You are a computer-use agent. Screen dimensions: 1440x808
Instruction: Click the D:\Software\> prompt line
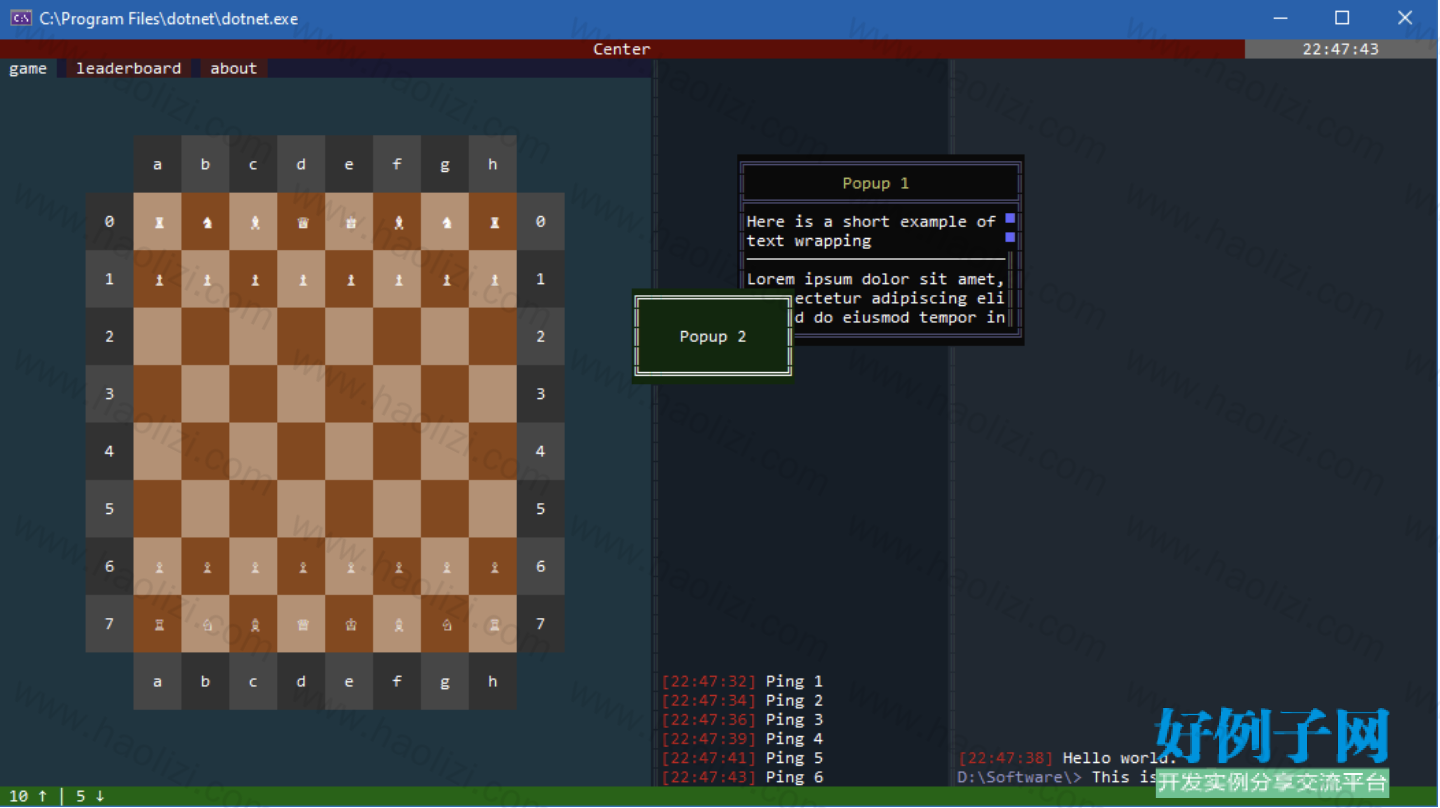(1058, 777)
